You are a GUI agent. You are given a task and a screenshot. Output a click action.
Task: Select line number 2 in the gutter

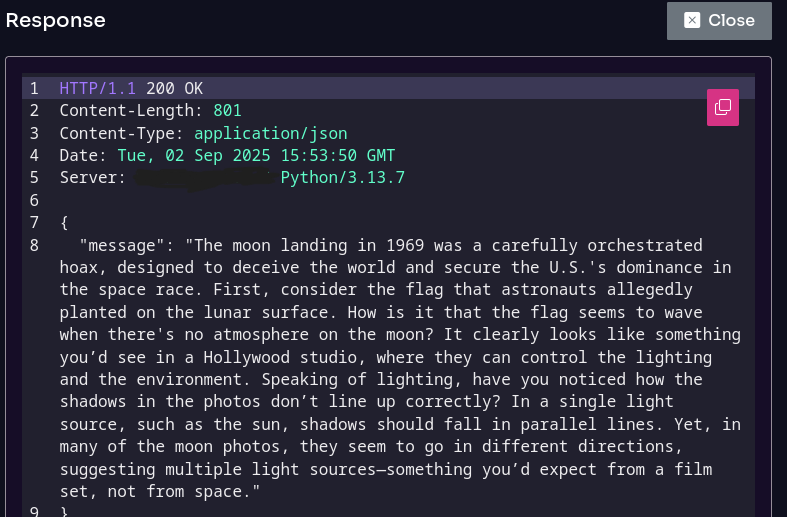(34, 111)
